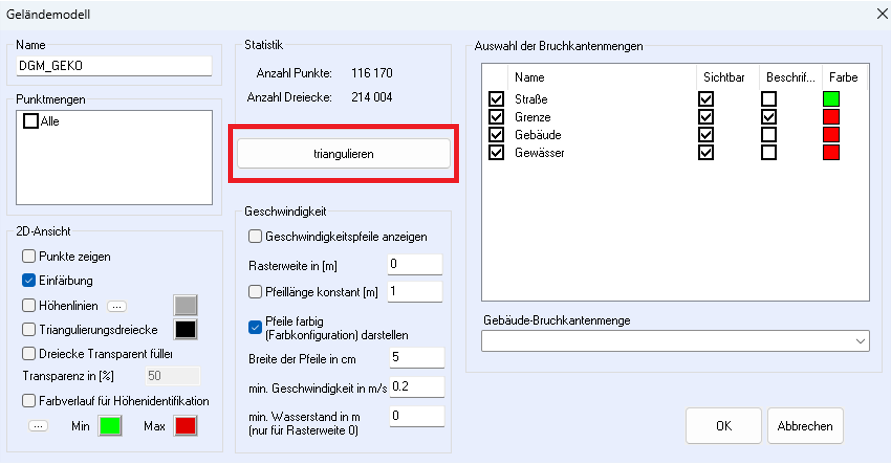Viewport: 891px width, 463px height.
Task: Uncheck Beschriftung for Grenze row
Action: [x=768, y=117]
